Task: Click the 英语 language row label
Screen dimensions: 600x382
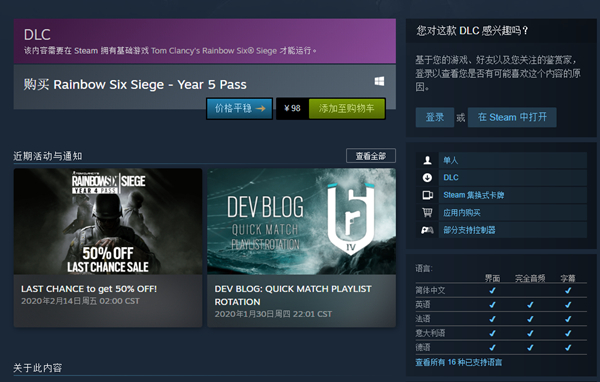Action: tap(423, 305)
